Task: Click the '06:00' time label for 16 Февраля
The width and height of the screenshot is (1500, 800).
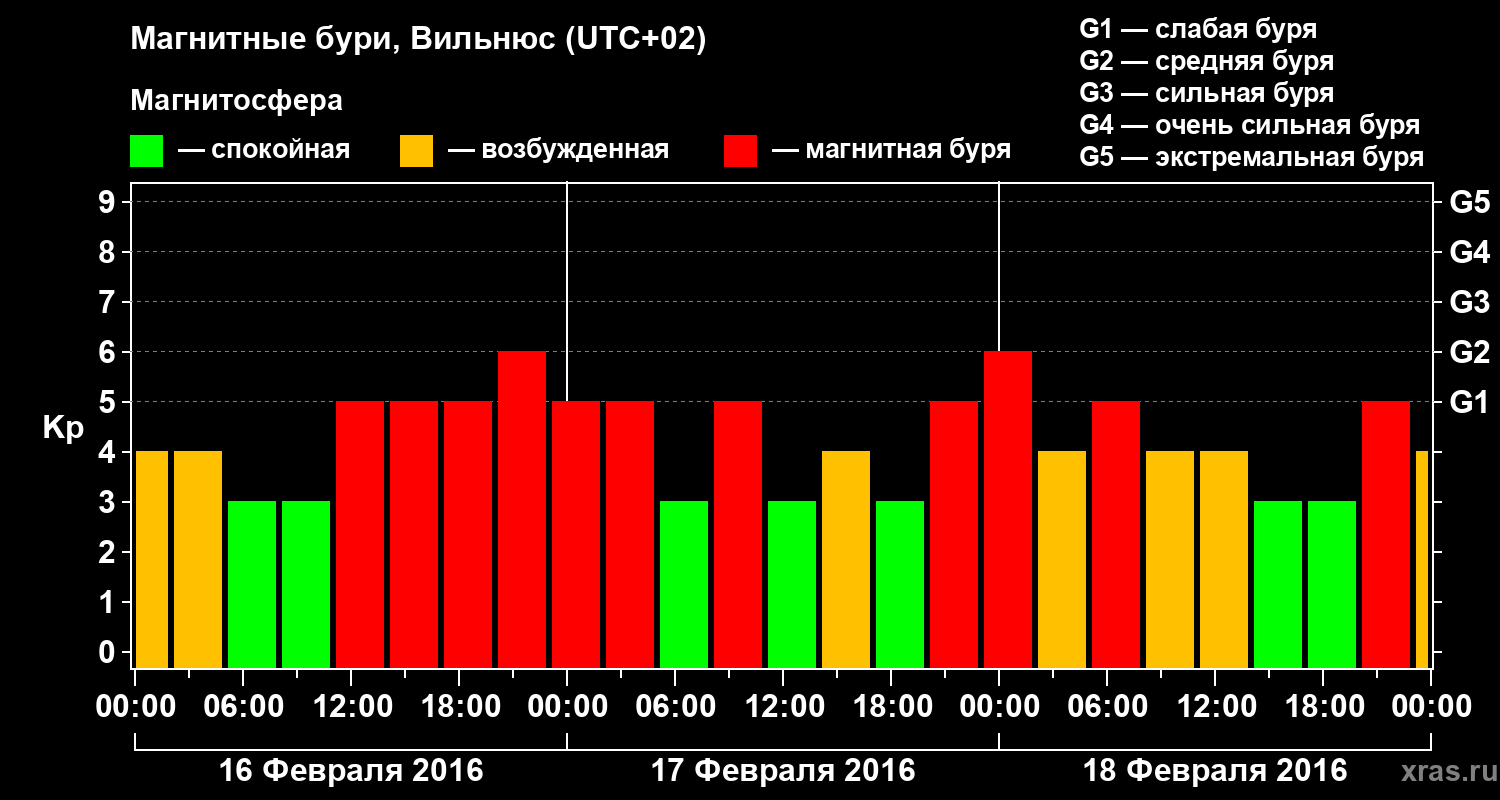Action: [x=243, y=706]
